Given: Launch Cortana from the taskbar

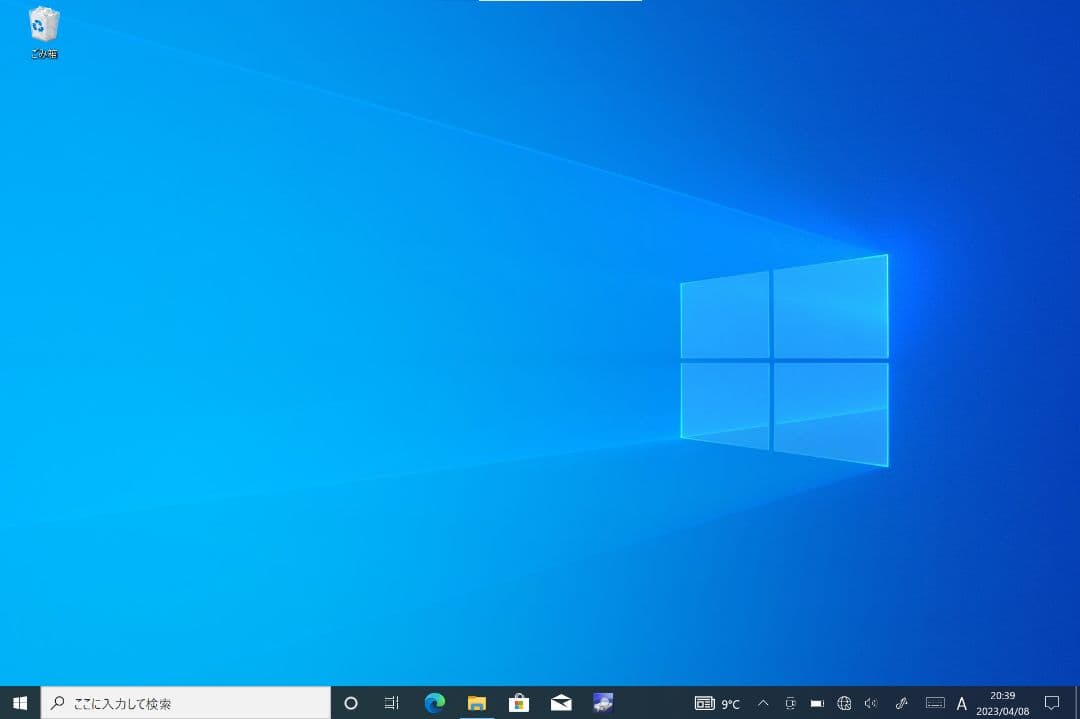Looking at the screenshot, I should pos(350,703).
